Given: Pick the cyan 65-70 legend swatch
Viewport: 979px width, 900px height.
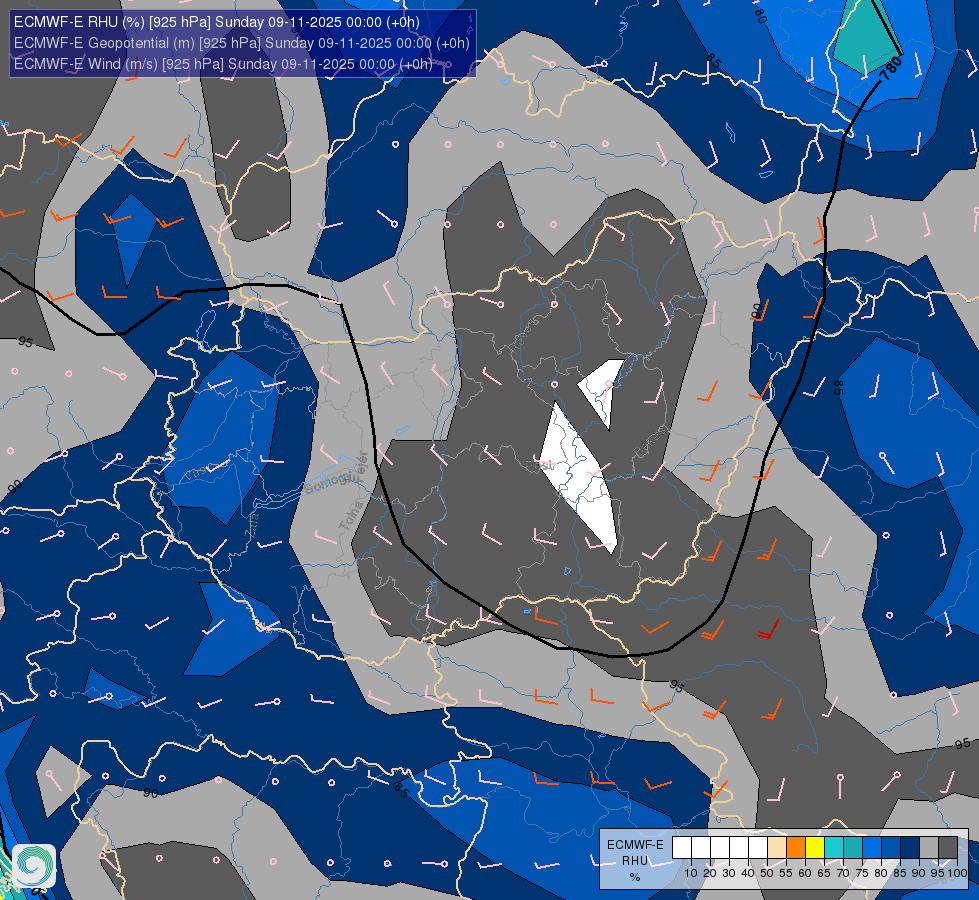Looking at the screenshot, I should click(x=834, y=848).
